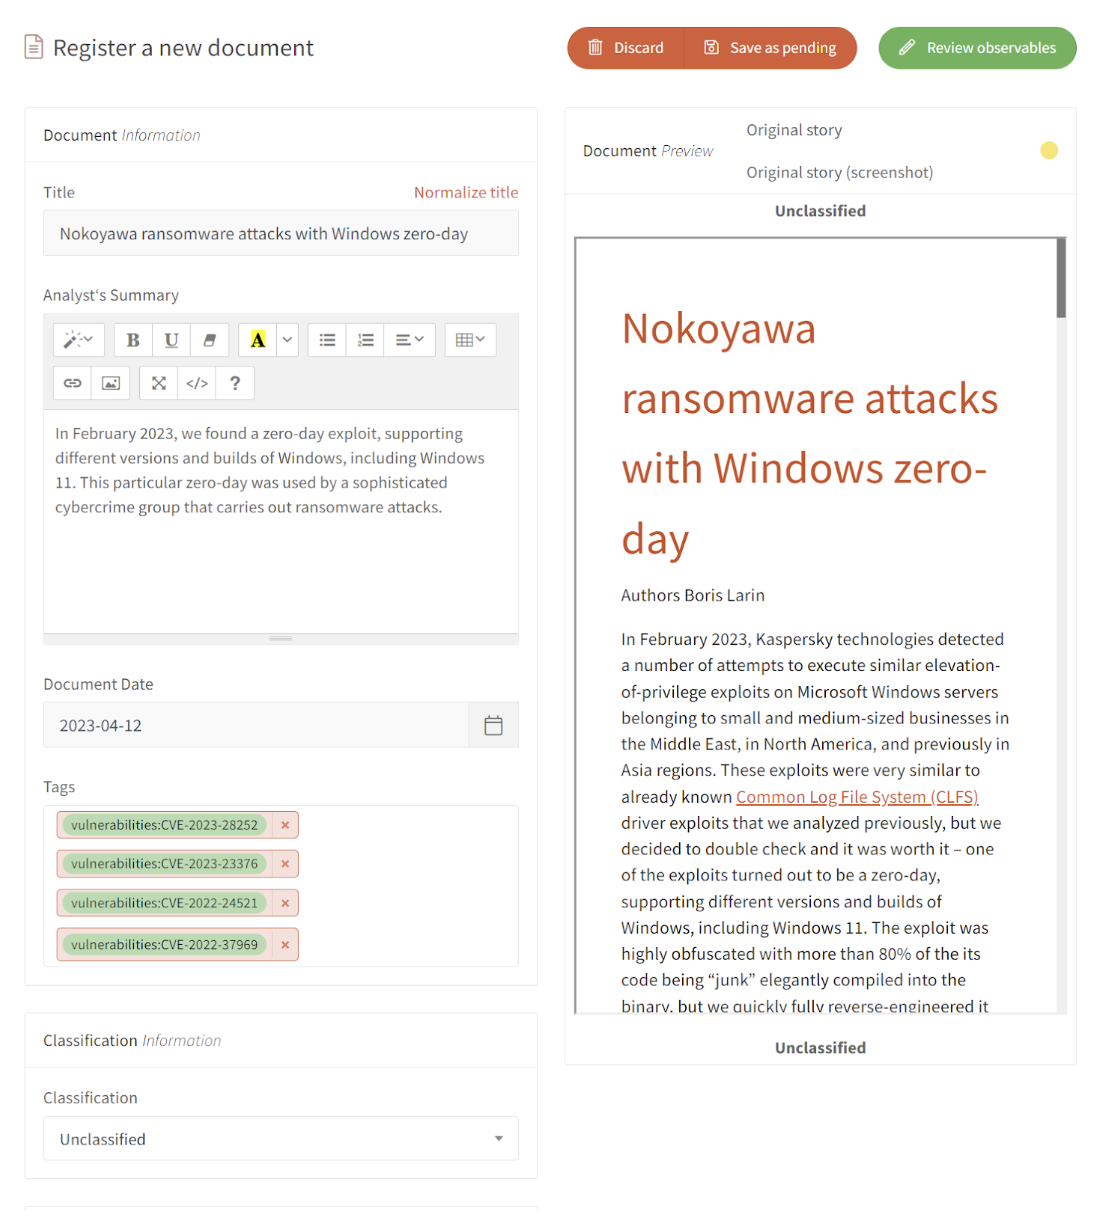
Task: Insert a bulleted list in the summary
Action: [326, 340]
